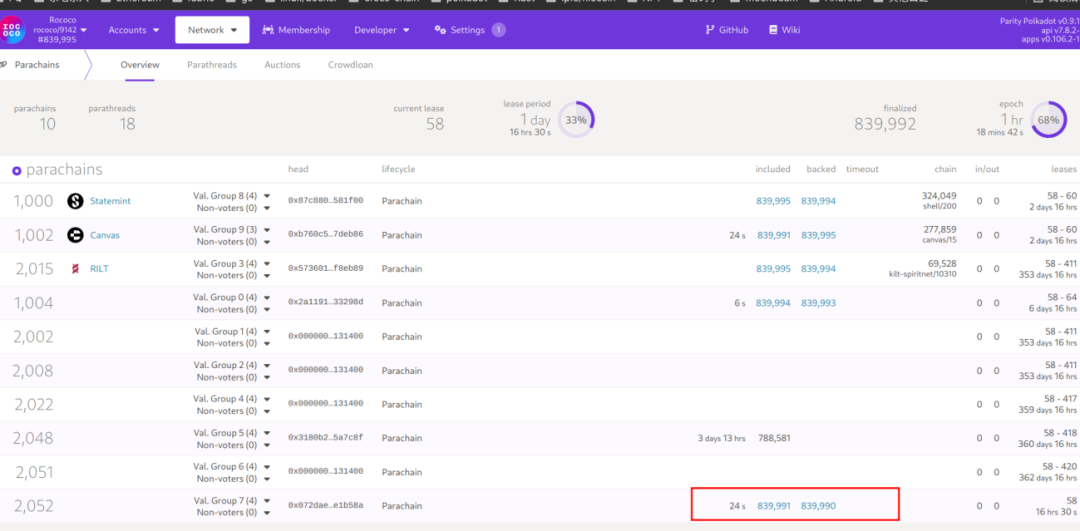Screen dimensions: 1080x531
Task: Click parachain ID 2,048
Action: [x=32, y=438]
